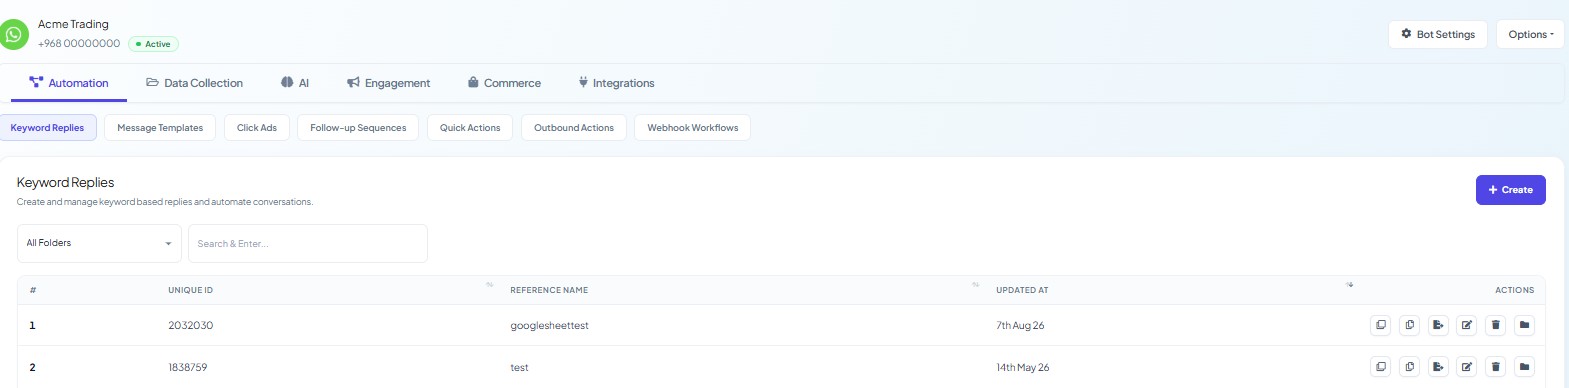Move googlesheettest to a folder
Viewport: 1569px width, 388px height.
pyautogui.click(x=1525, y=325)
